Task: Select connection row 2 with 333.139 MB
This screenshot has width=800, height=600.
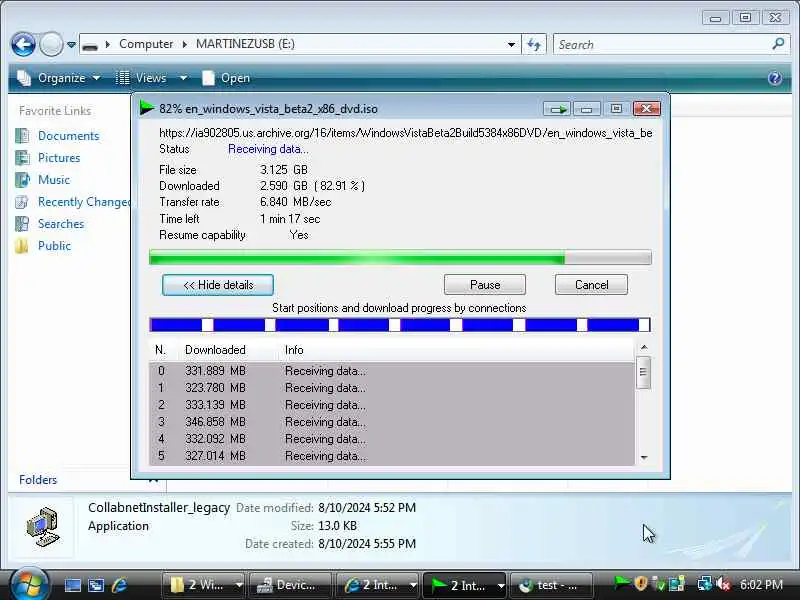Action: click(391, 405)
